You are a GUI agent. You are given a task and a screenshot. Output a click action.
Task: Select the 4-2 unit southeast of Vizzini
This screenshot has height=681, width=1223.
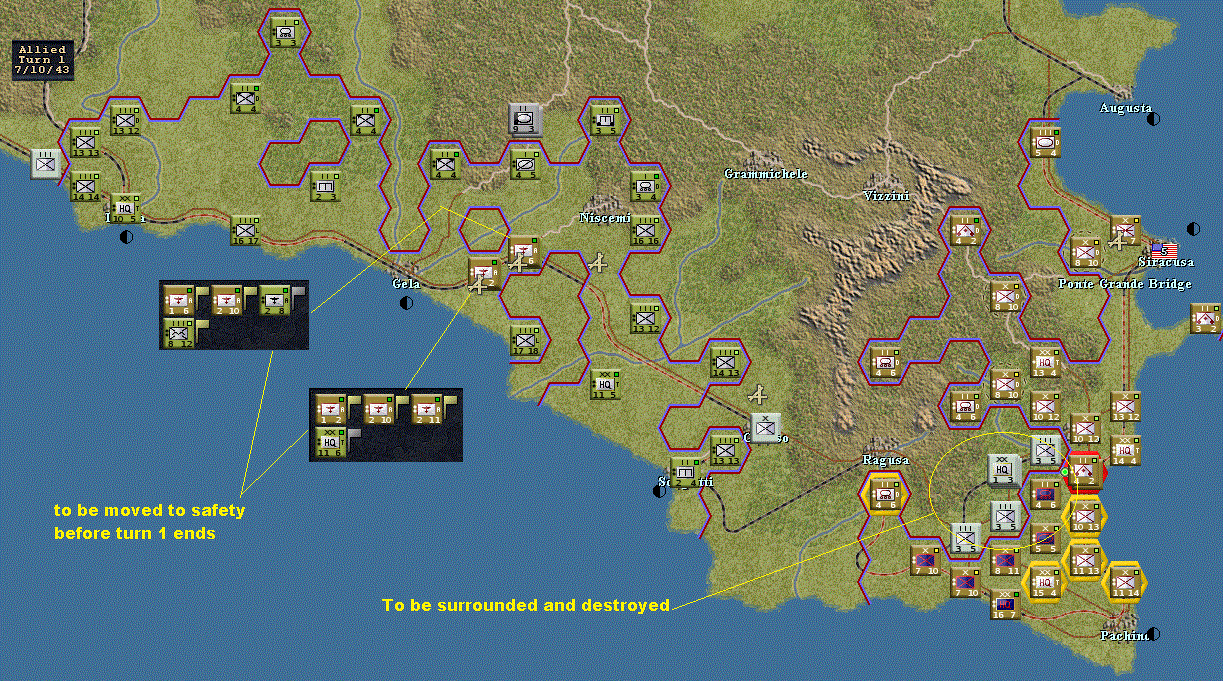[965, 230]
